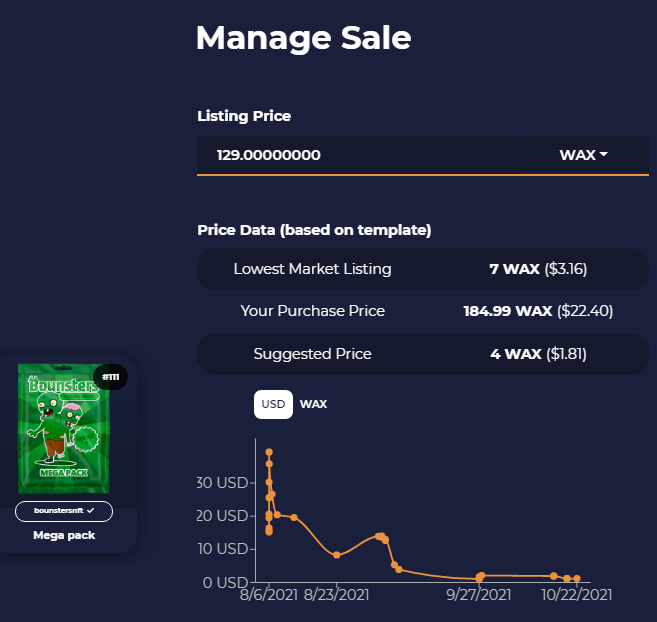Switch chart to WAX
Image resolution: width=657 pixels, height=622 pixels.
click(313, 404)
